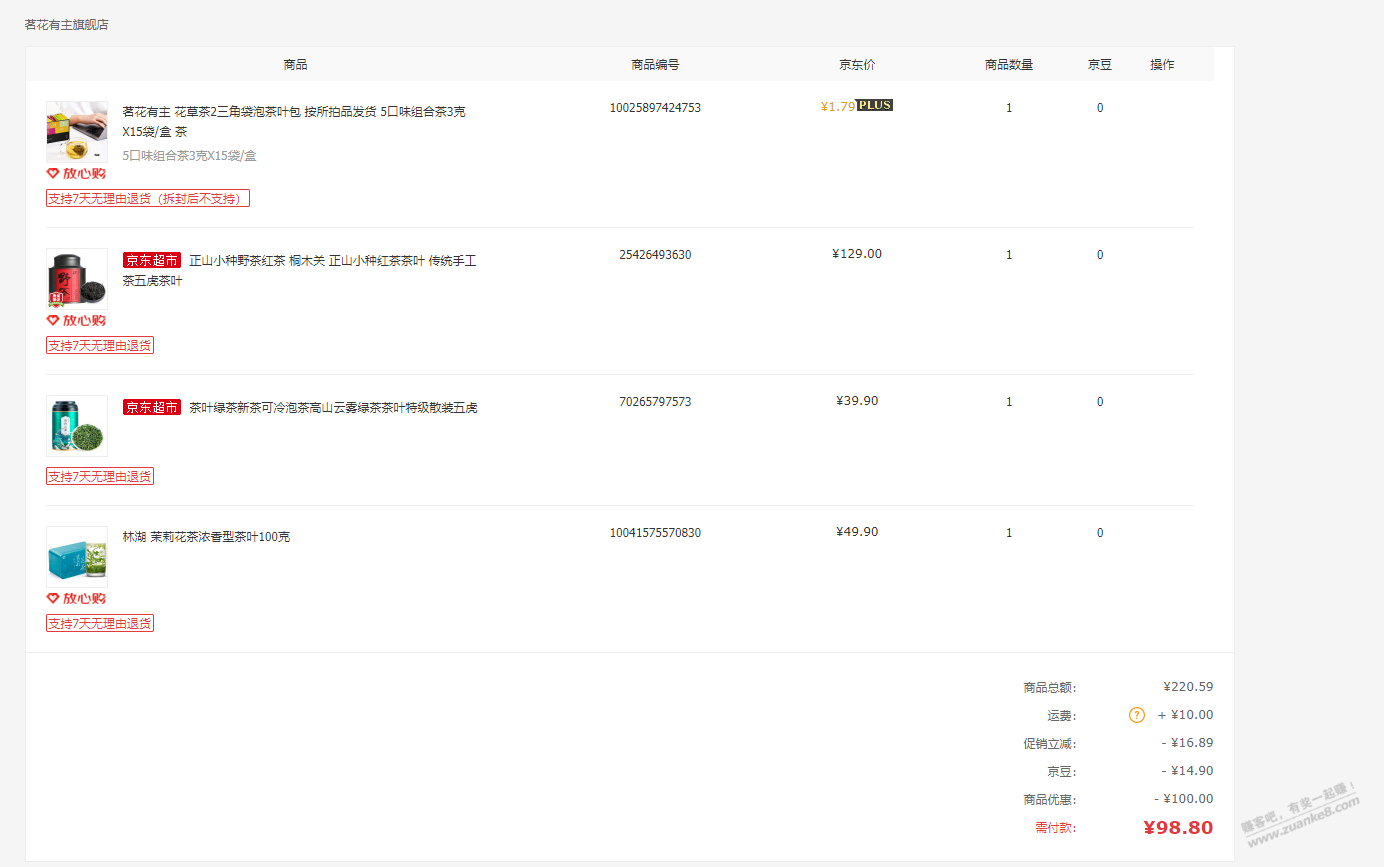
Task: Click the 京豆 column header
Action: 1100,64
